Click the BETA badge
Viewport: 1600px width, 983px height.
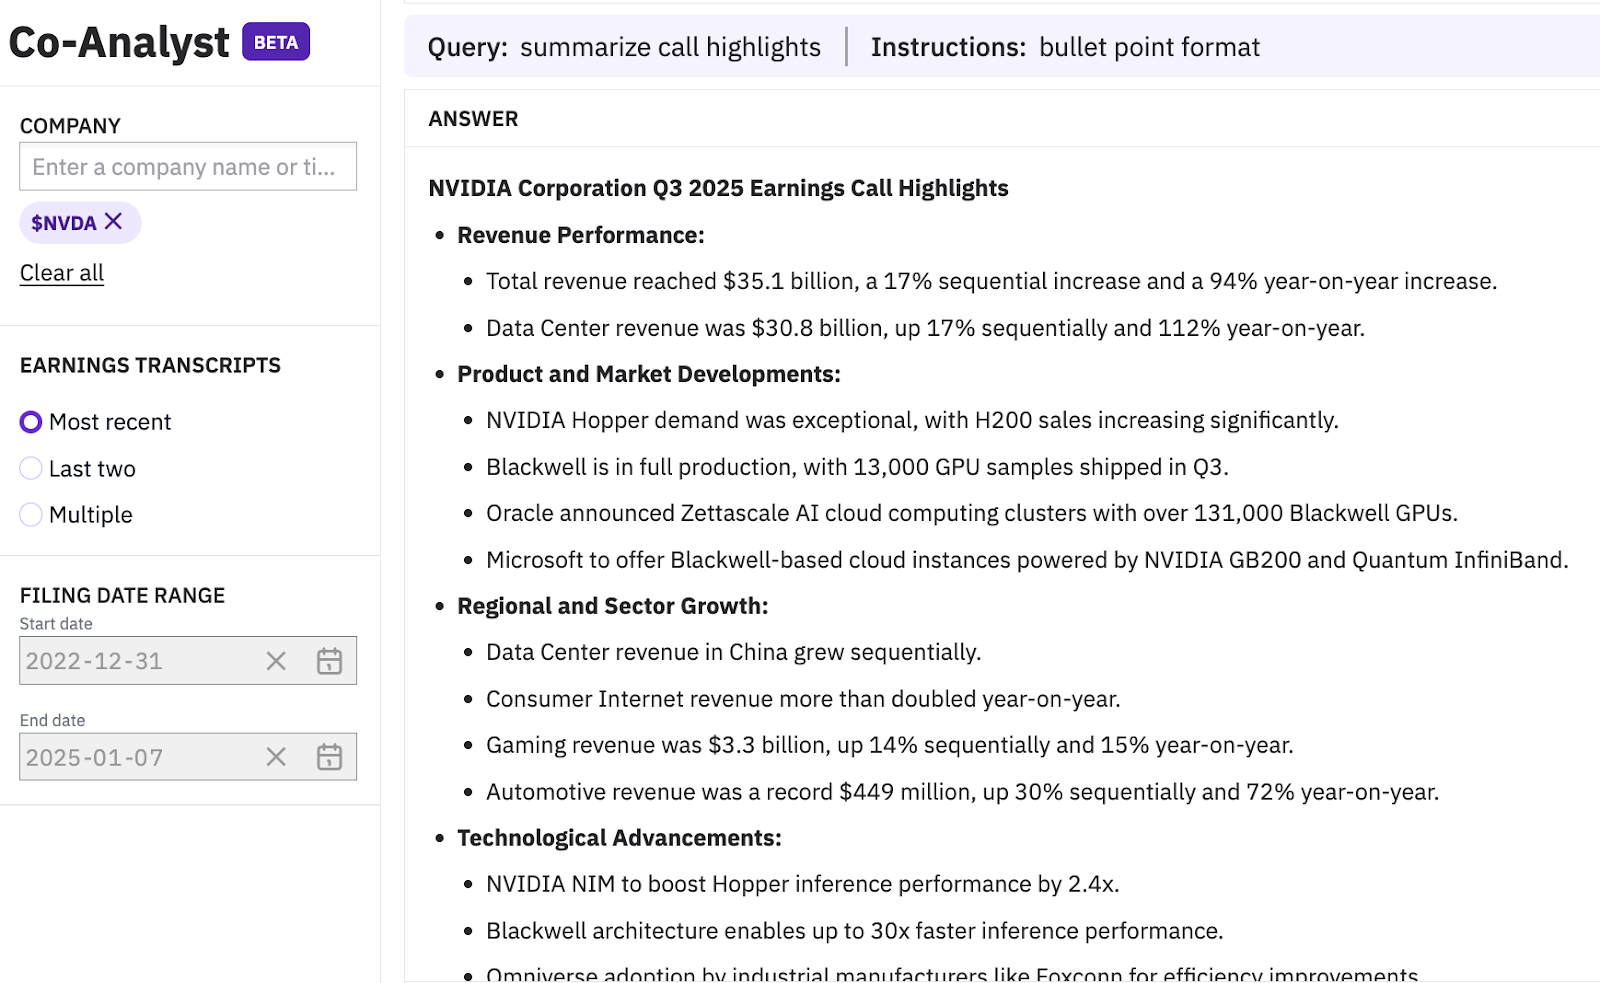(276, 42)
